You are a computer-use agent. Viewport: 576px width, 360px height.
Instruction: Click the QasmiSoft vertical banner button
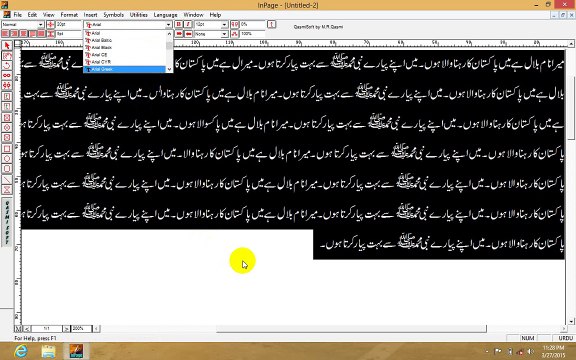pyautogui.click(x=7, y=222)
